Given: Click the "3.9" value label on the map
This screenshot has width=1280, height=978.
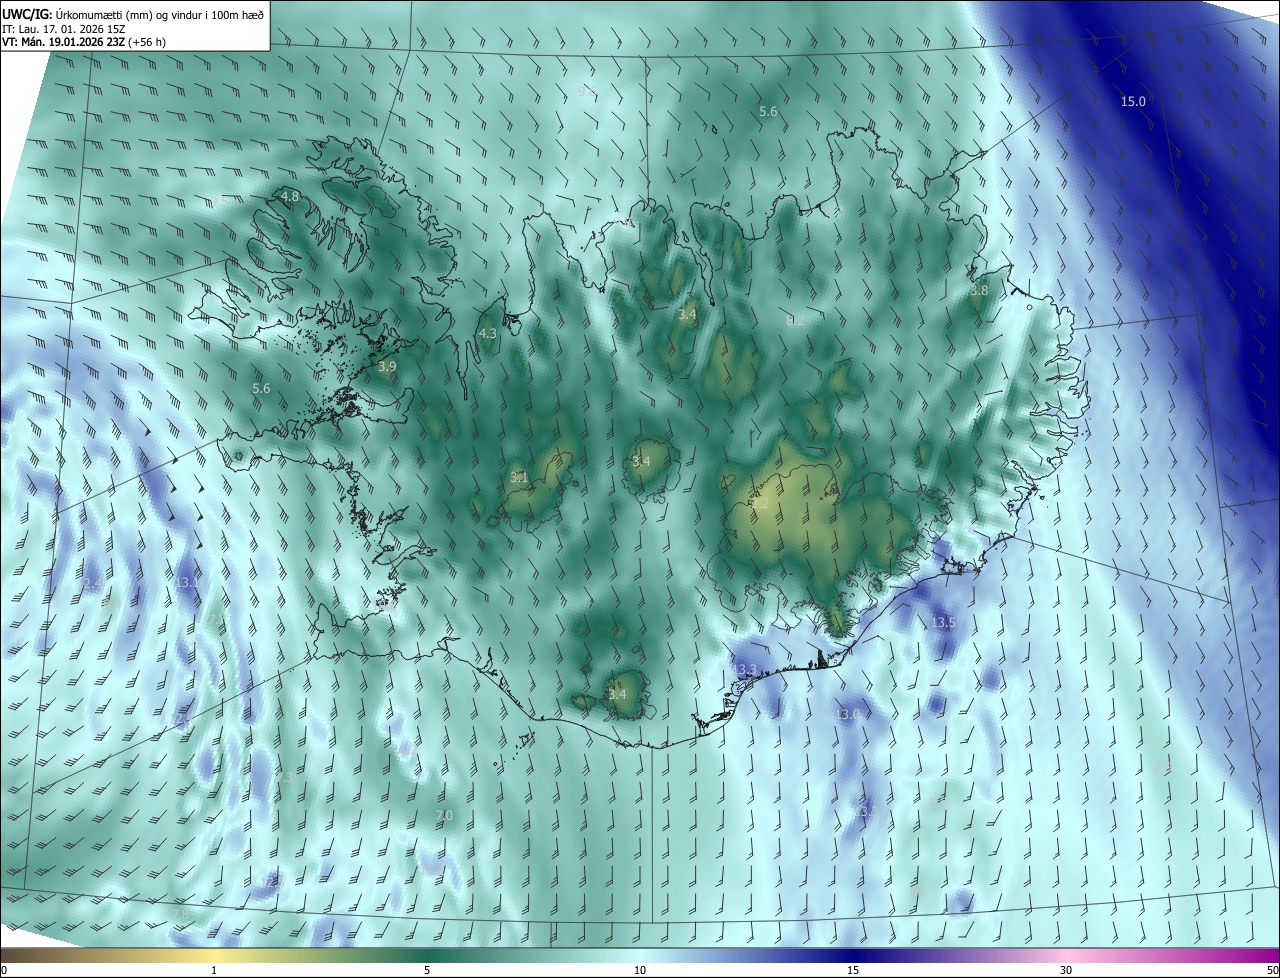Looking at the screenshot, I should click(x=387, y=367).
